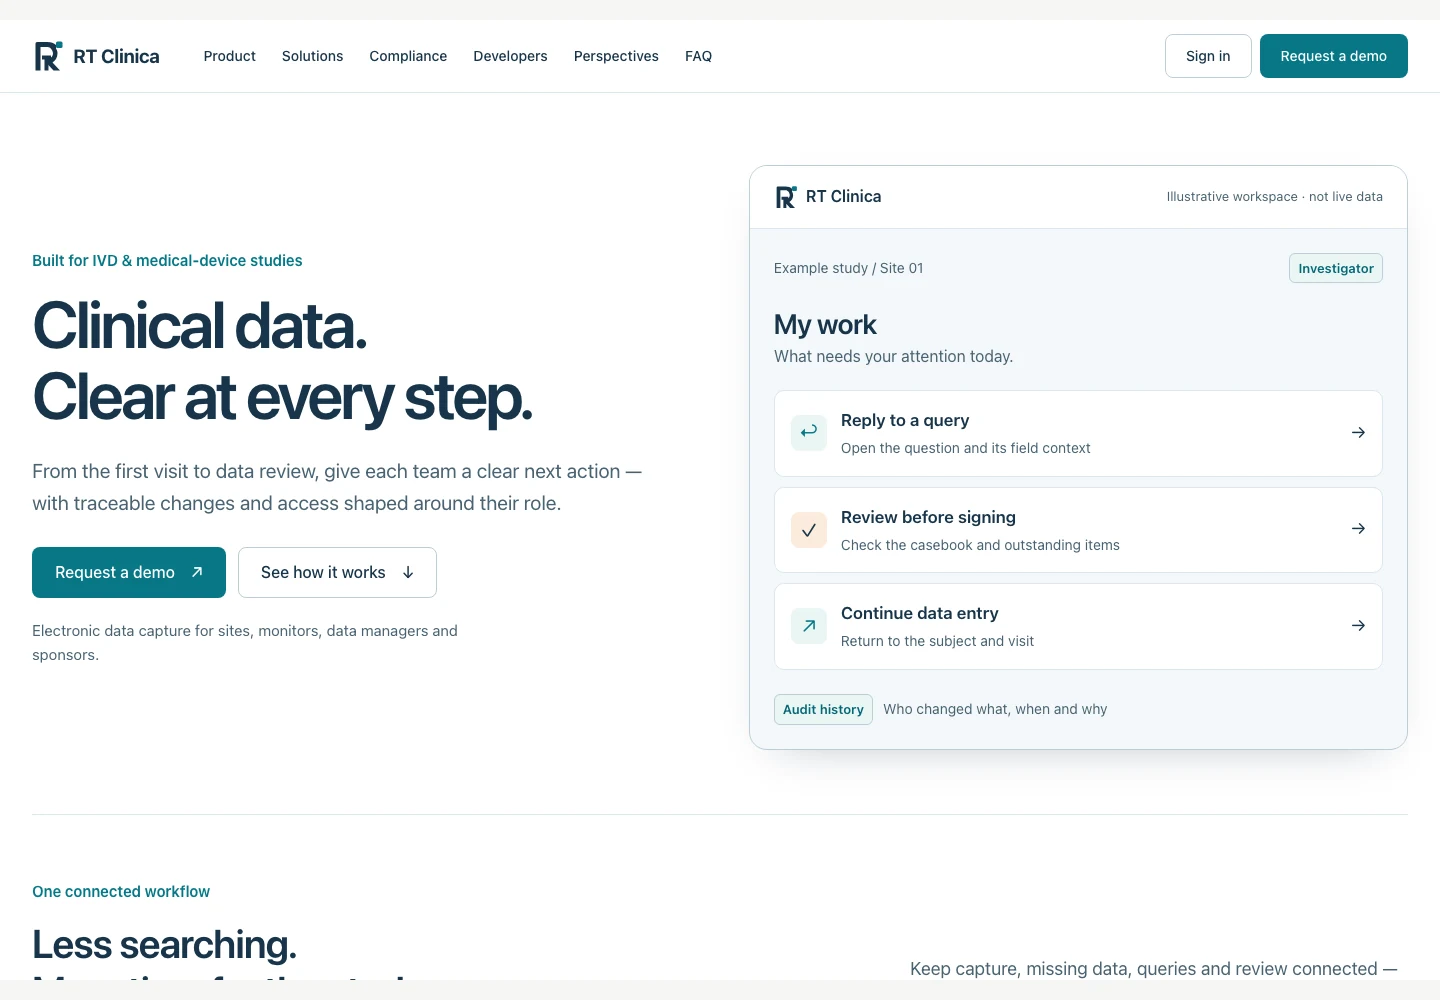Viewport: 1440px width, 1000px height.
Task: Visit the Perspectives page
Action: (x=616, y=56)
